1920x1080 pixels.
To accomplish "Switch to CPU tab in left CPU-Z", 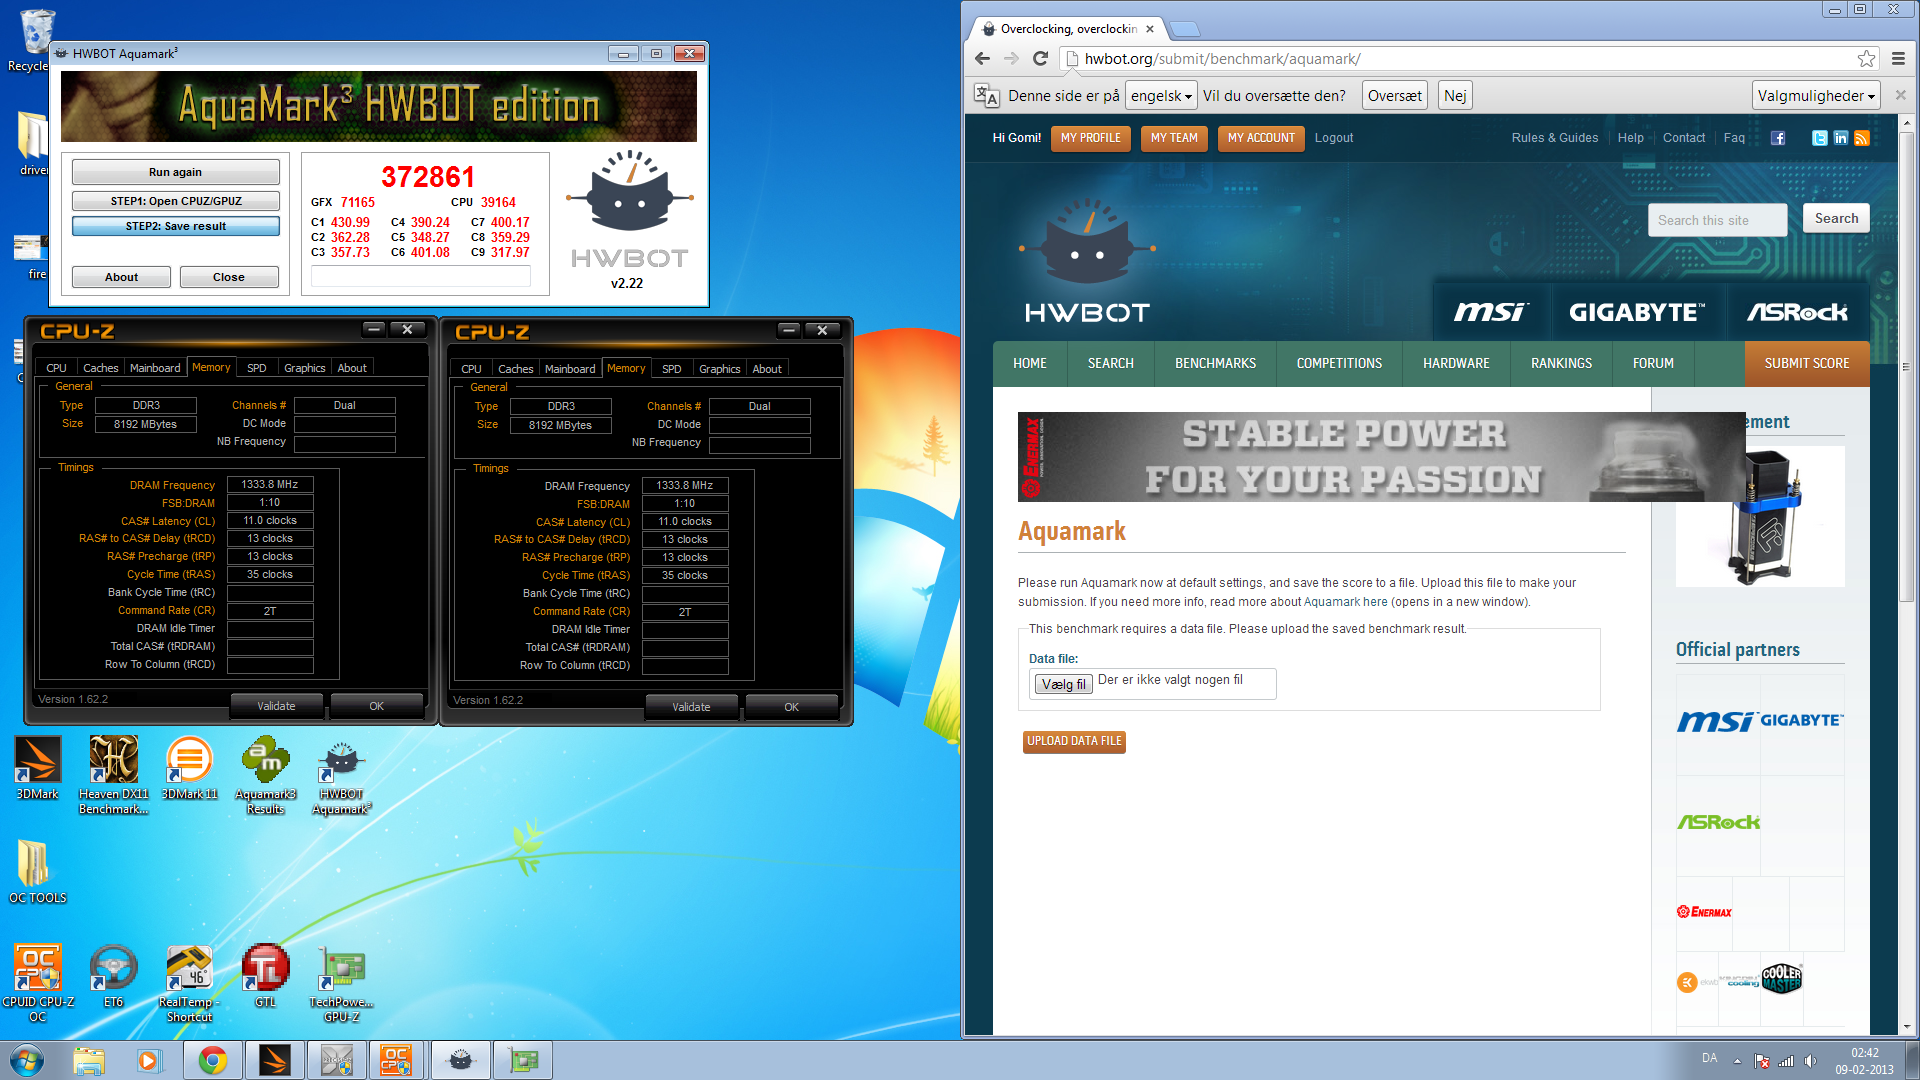I will [57, 368].
